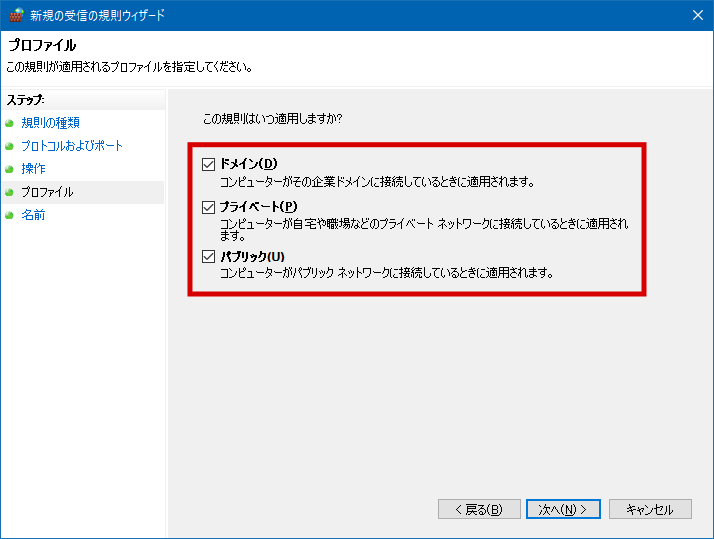Jump to the 操作 step in the sidebar
The height and width of the screenshot is (539, 714).
(33, 169)
